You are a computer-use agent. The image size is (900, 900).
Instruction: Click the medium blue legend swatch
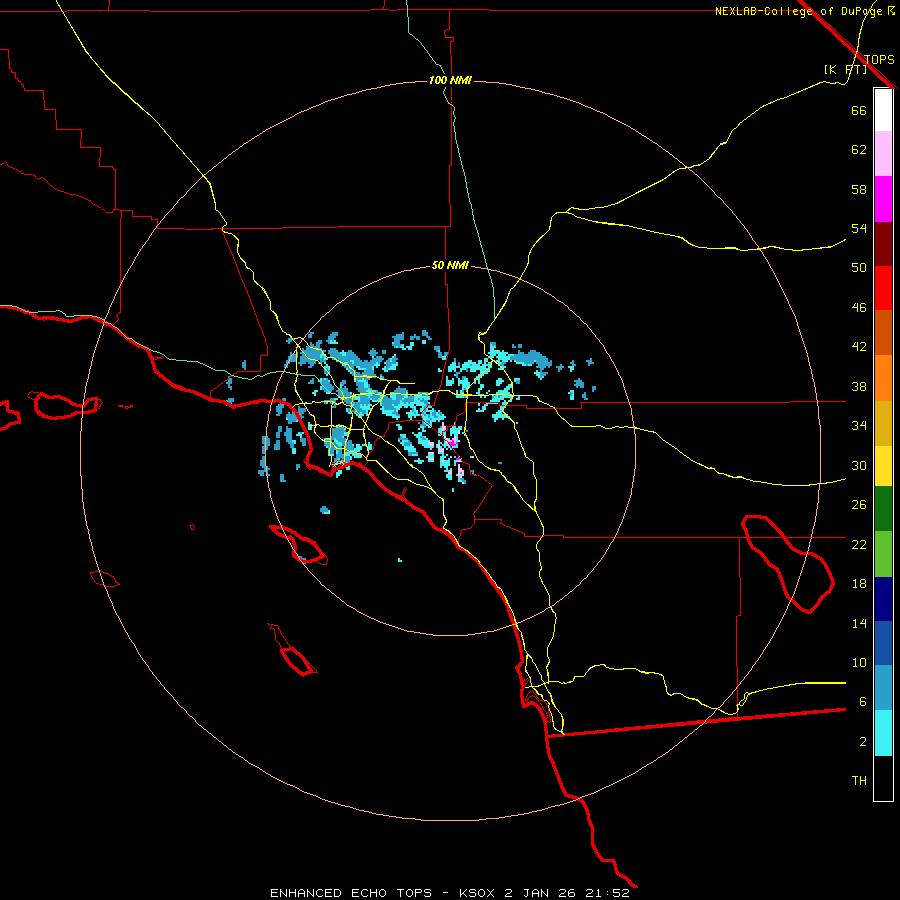(x=883, y=643)
